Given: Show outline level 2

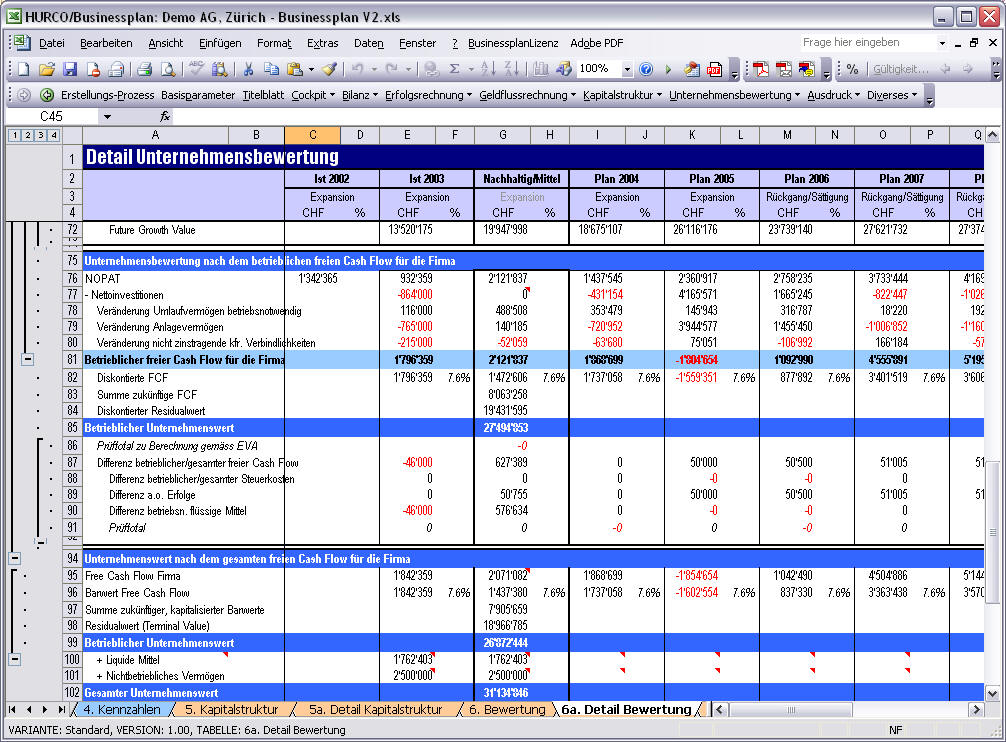Looking at the screenshot, I should click(28, 135).
